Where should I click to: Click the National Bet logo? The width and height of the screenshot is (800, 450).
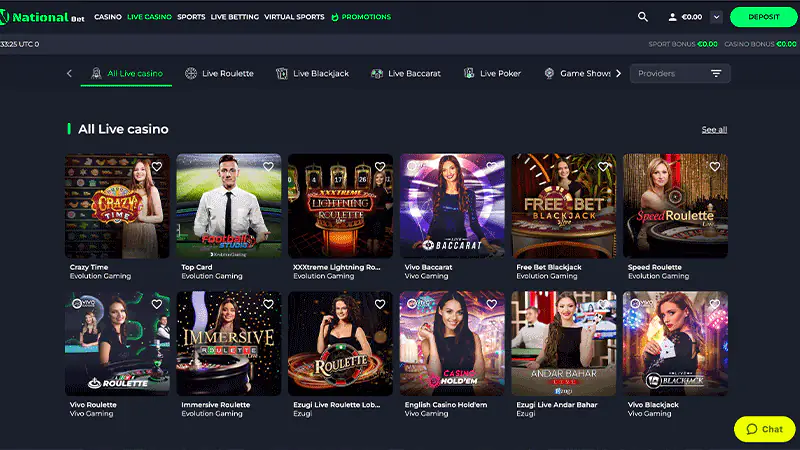(42, 17)
